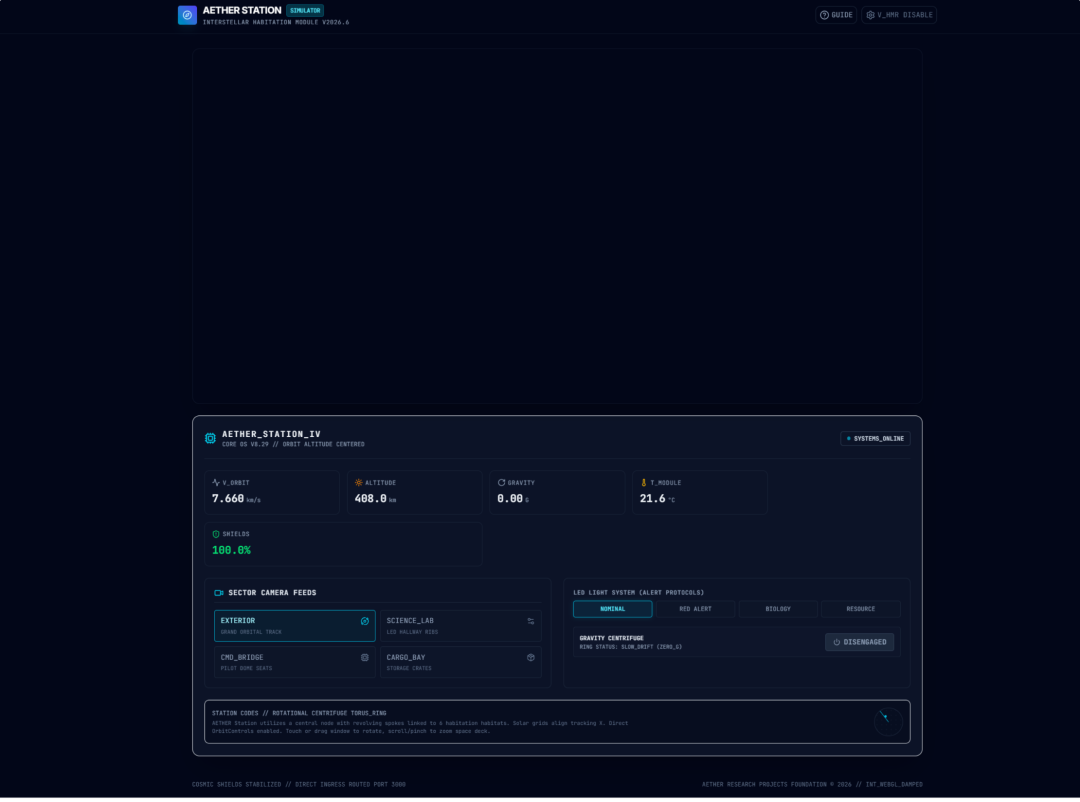Click the CPU chip icon beside AETHER_STATION_IV
This screenshot has height=802, width=1080.
[210, 438]
